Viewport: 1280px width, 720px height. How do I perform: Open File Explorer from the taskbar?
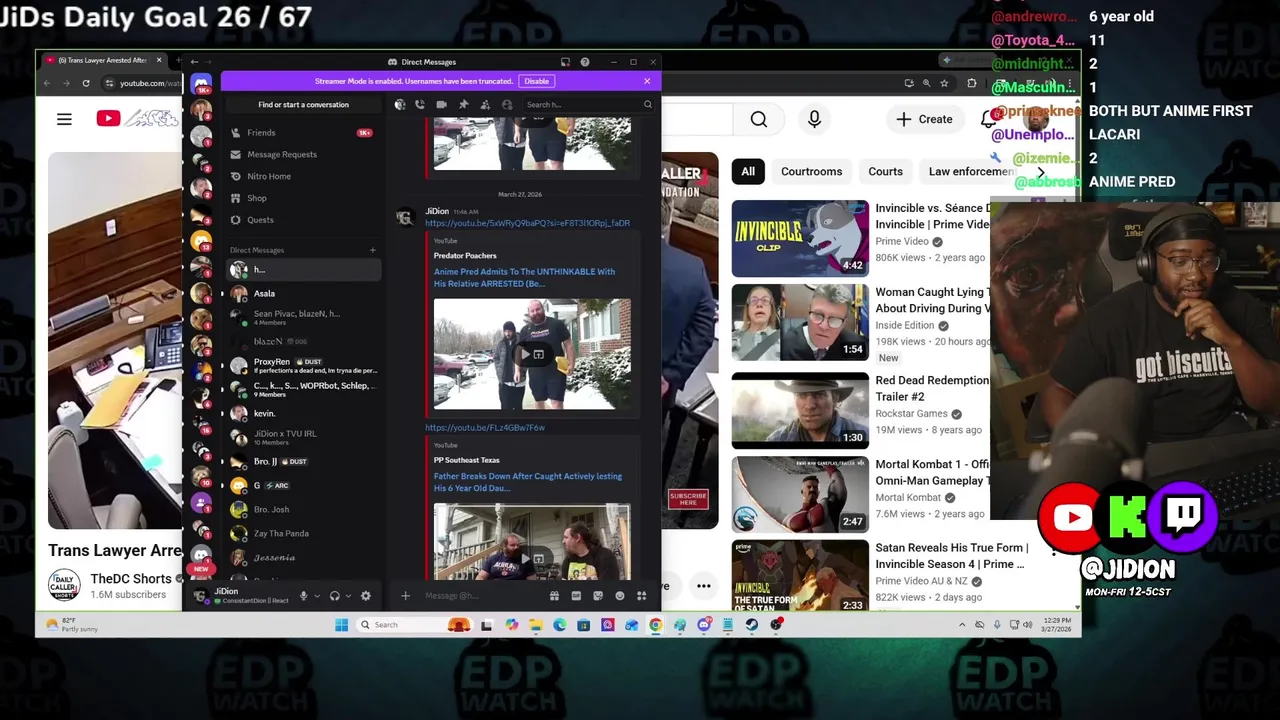tap(535, 625)
